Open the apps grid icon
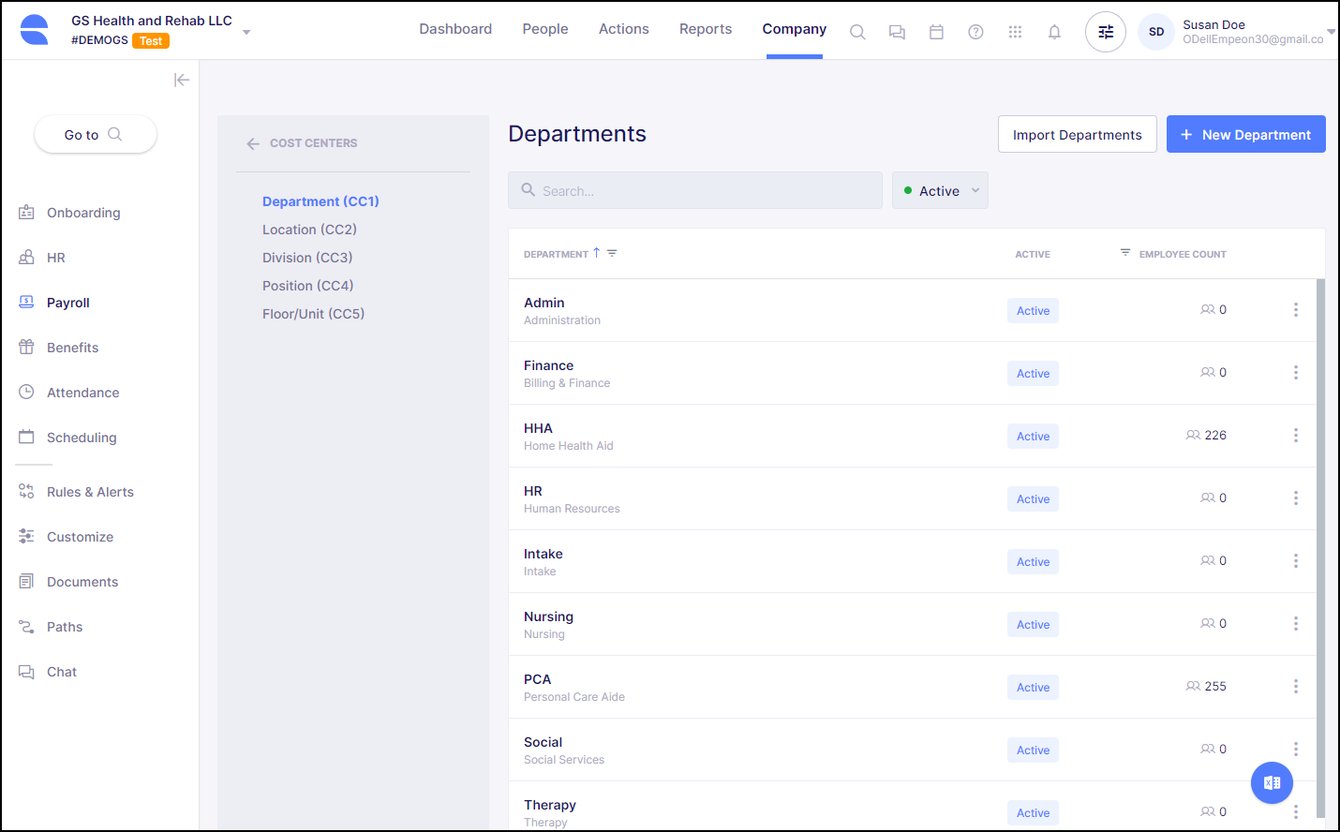Image resolution: width=1340 pixels, height=832 pixels. 1015,32
